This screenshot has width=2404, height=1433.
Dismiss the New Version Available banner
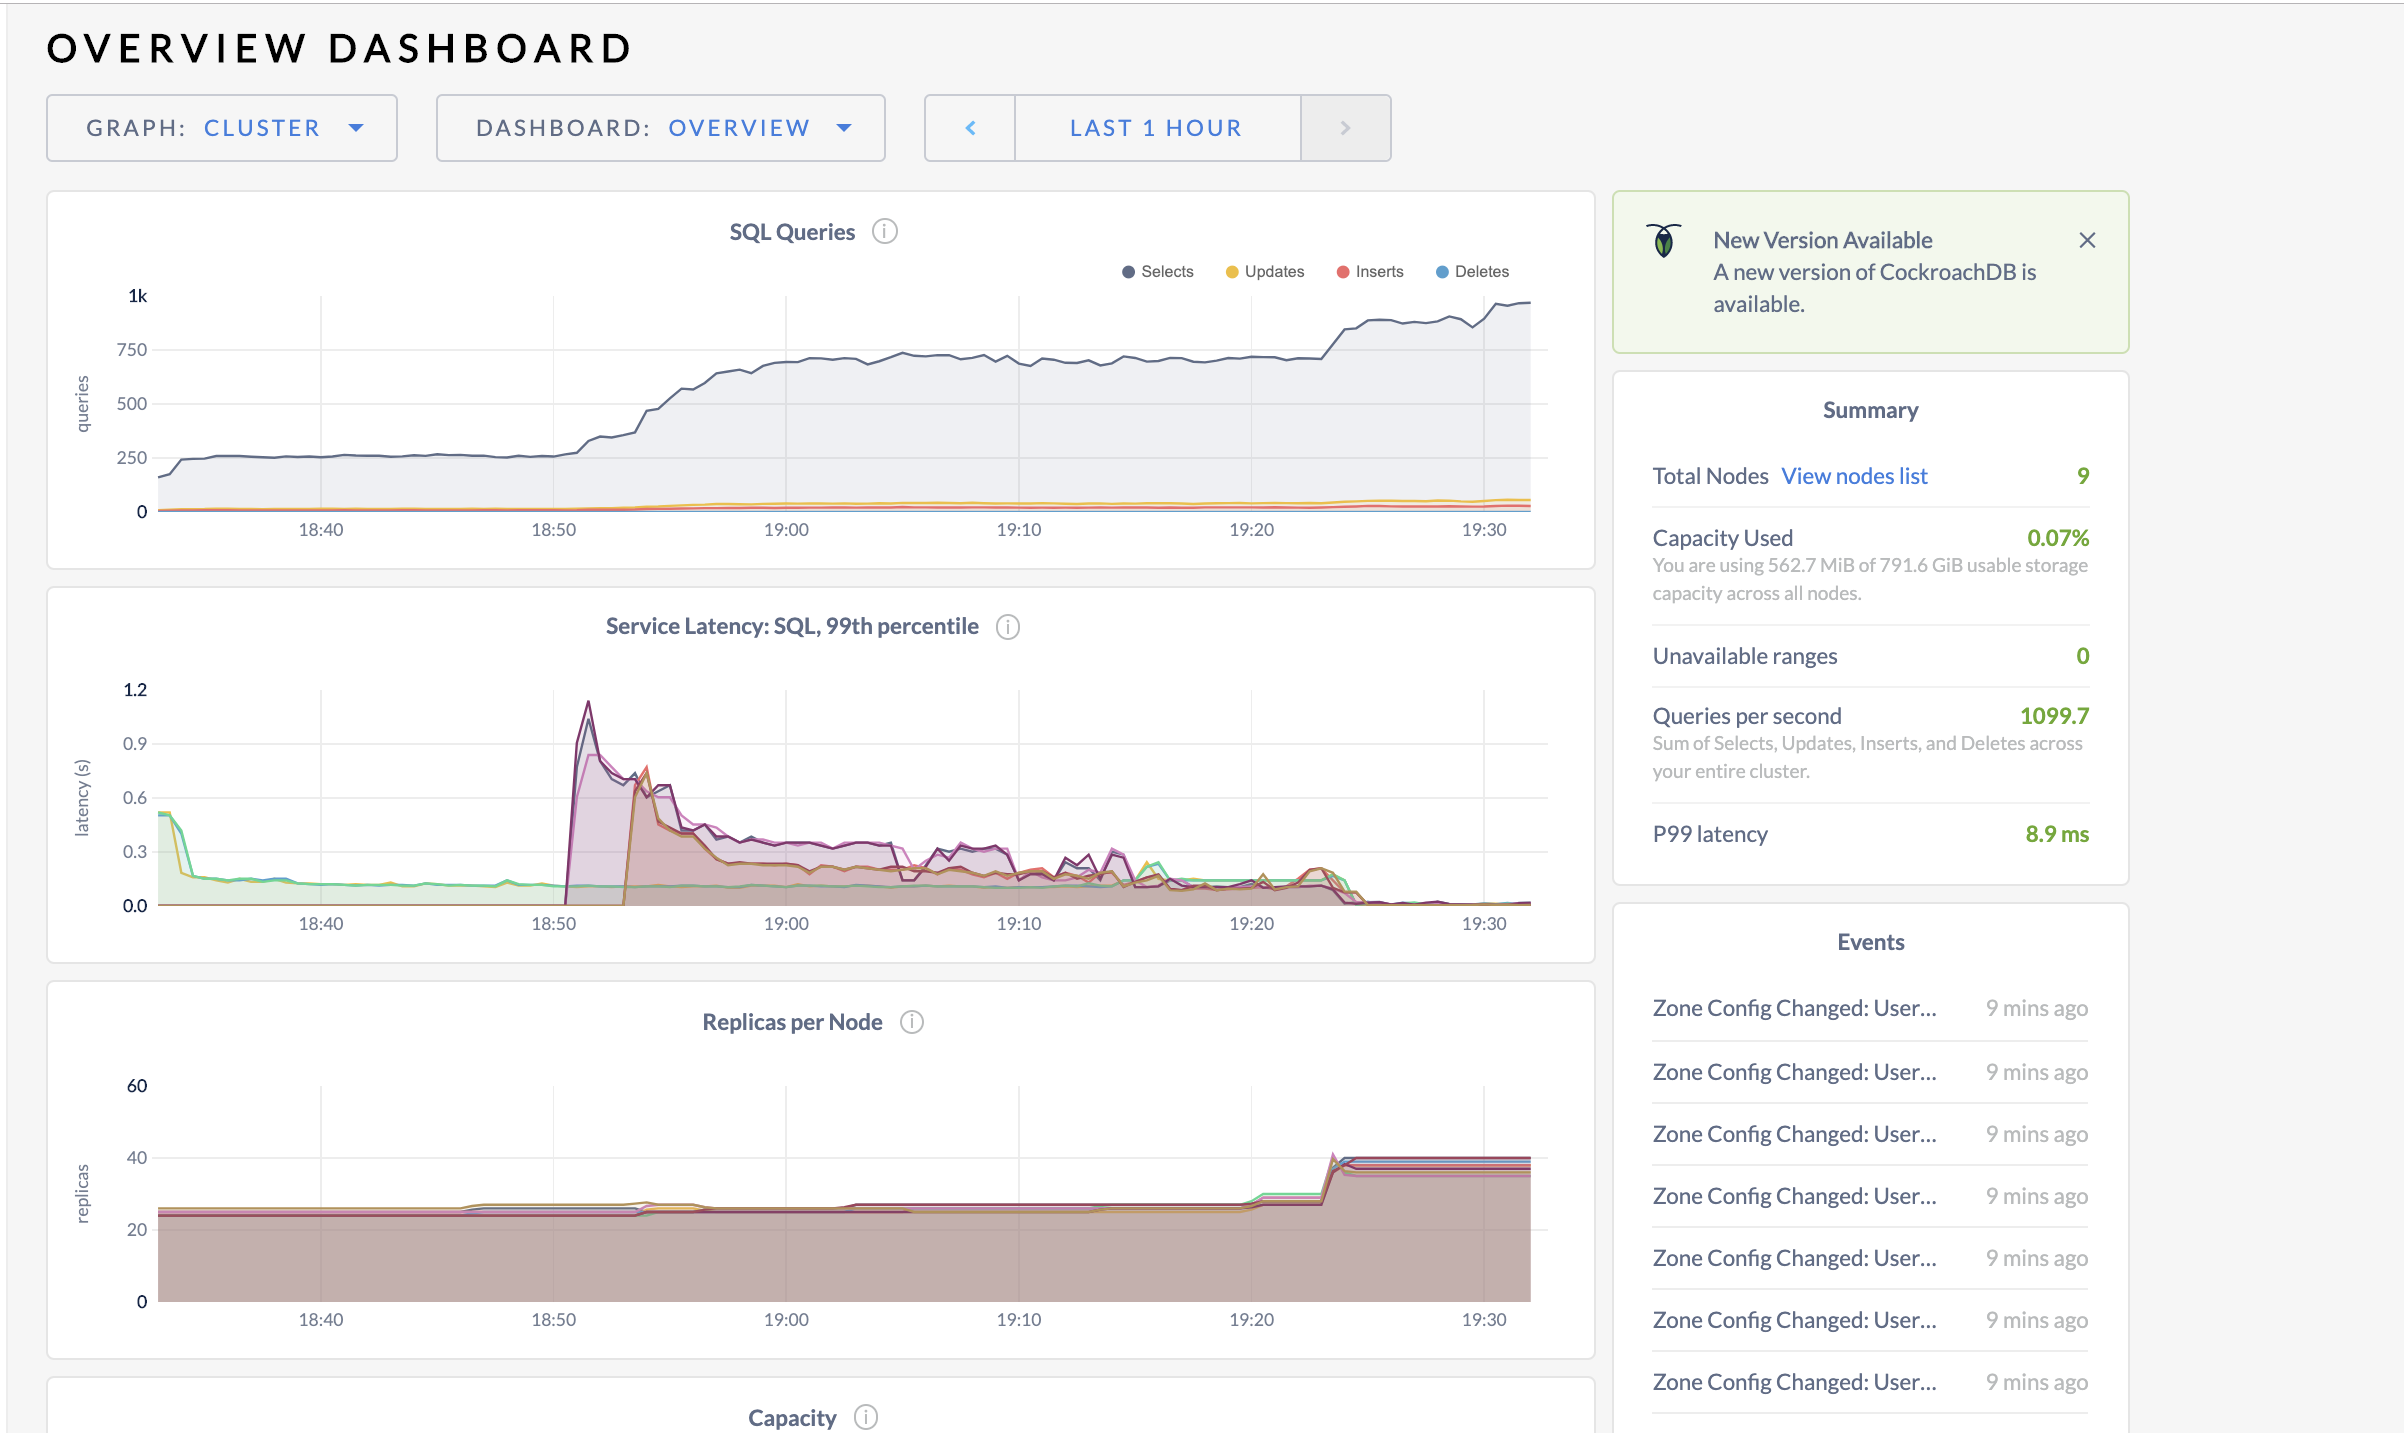(2087, 240)
